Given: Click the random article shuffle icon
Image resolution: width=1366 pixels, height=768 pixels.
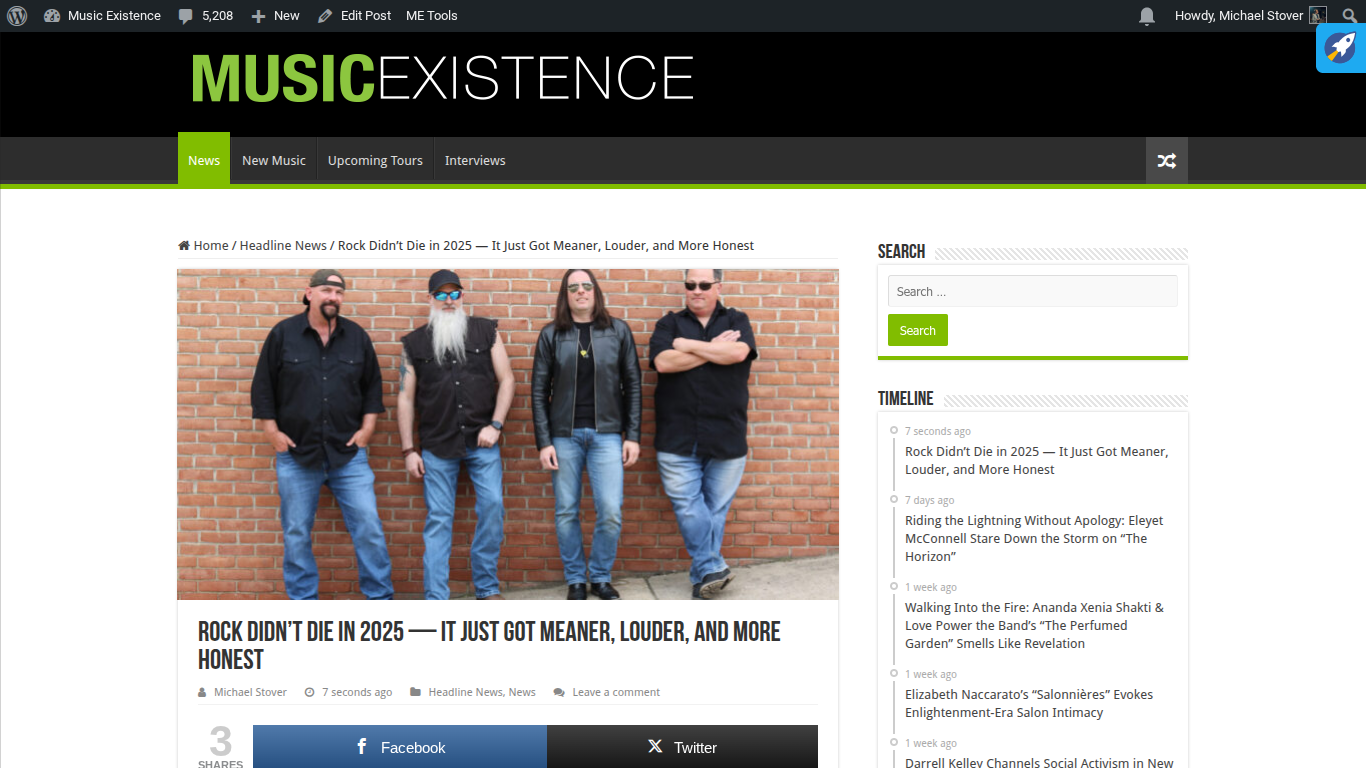Looking at the screenshot, I should coord(1166,160).
